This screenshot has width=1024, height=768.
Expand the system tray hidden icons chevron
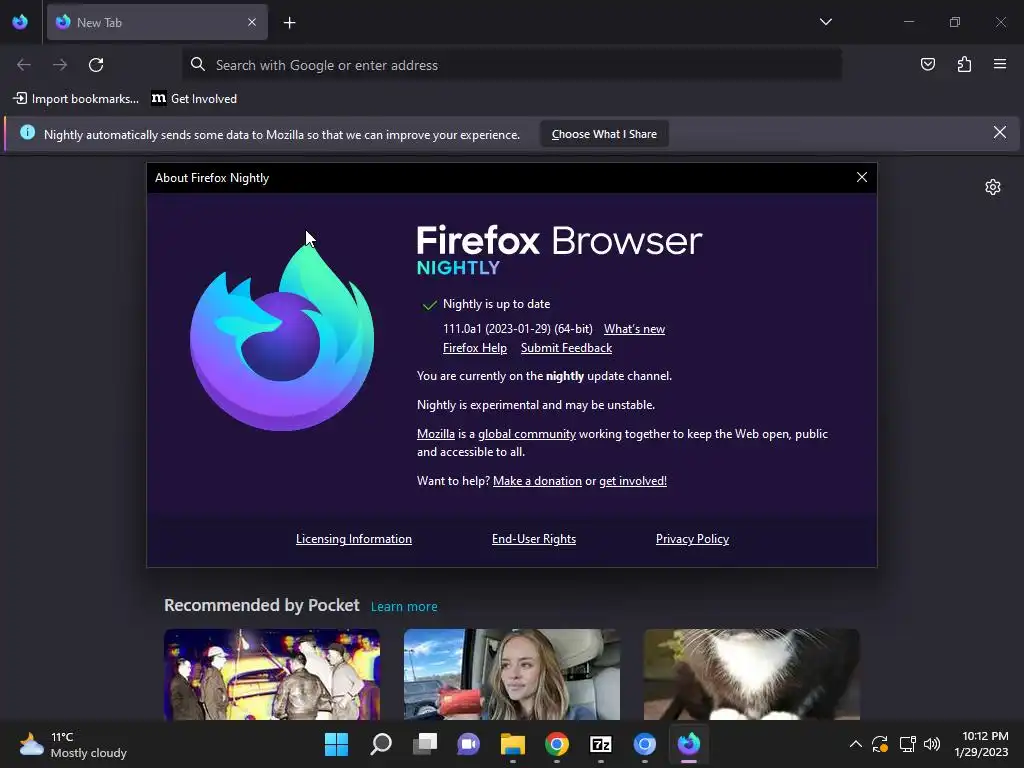855,744
